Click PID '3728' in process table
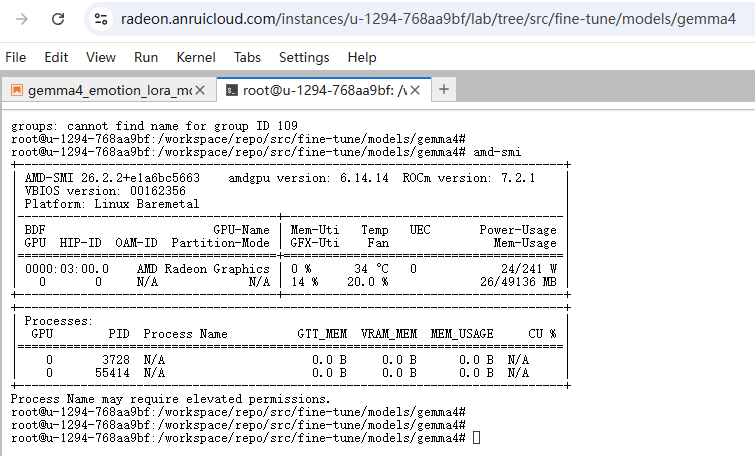The width and height of the screenshot is (755, 456). click(116, 360)
